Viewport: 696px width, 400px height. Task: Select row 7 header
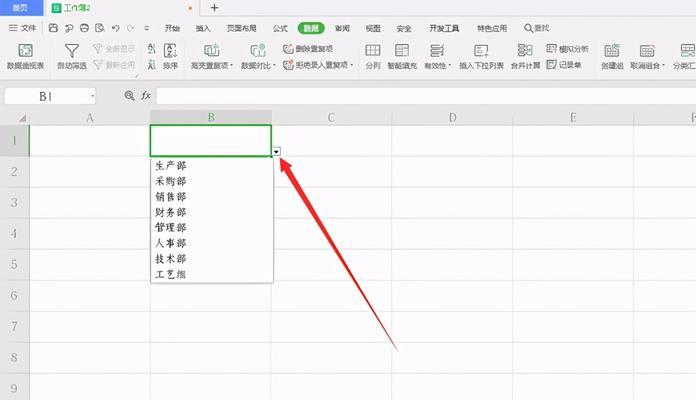point(15,326)
